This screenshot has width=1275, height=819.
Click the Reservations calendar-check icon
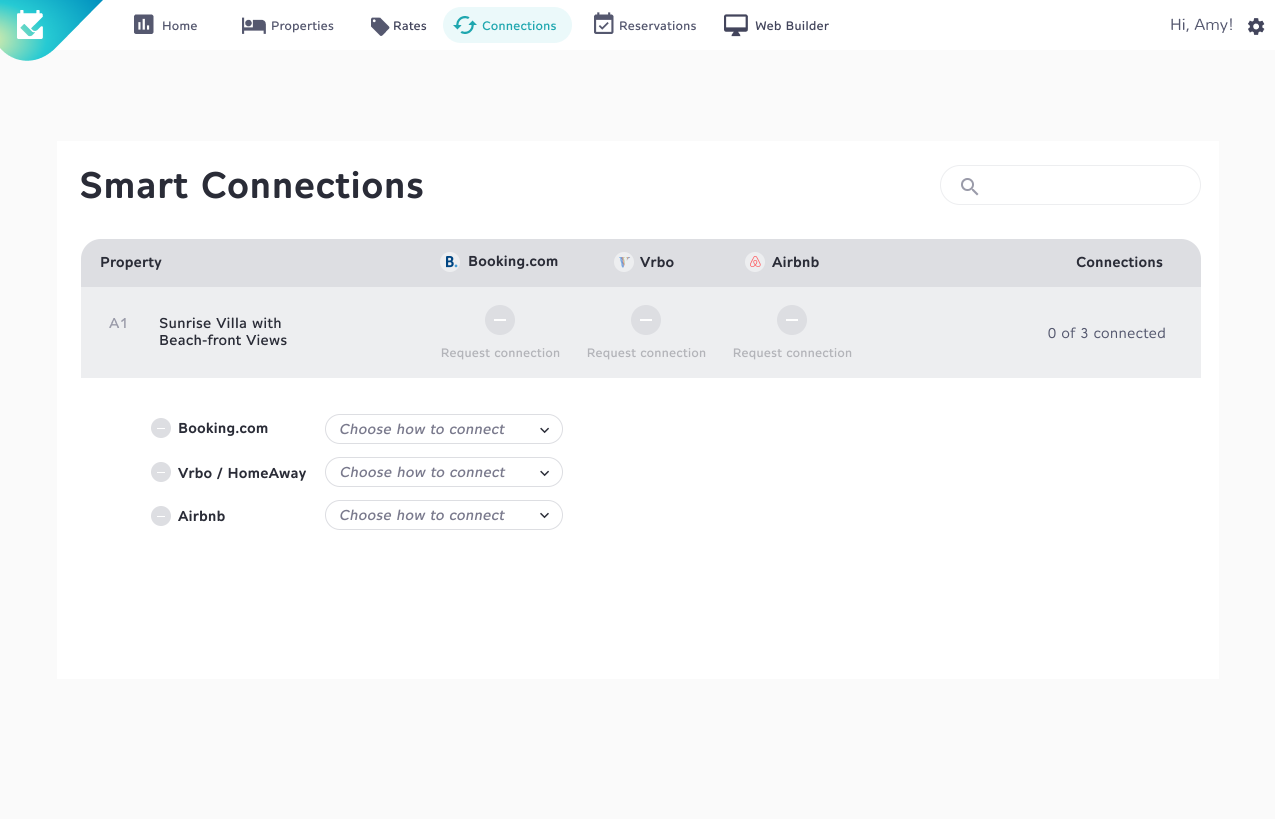pyautogui.click(x=603, y=24)
